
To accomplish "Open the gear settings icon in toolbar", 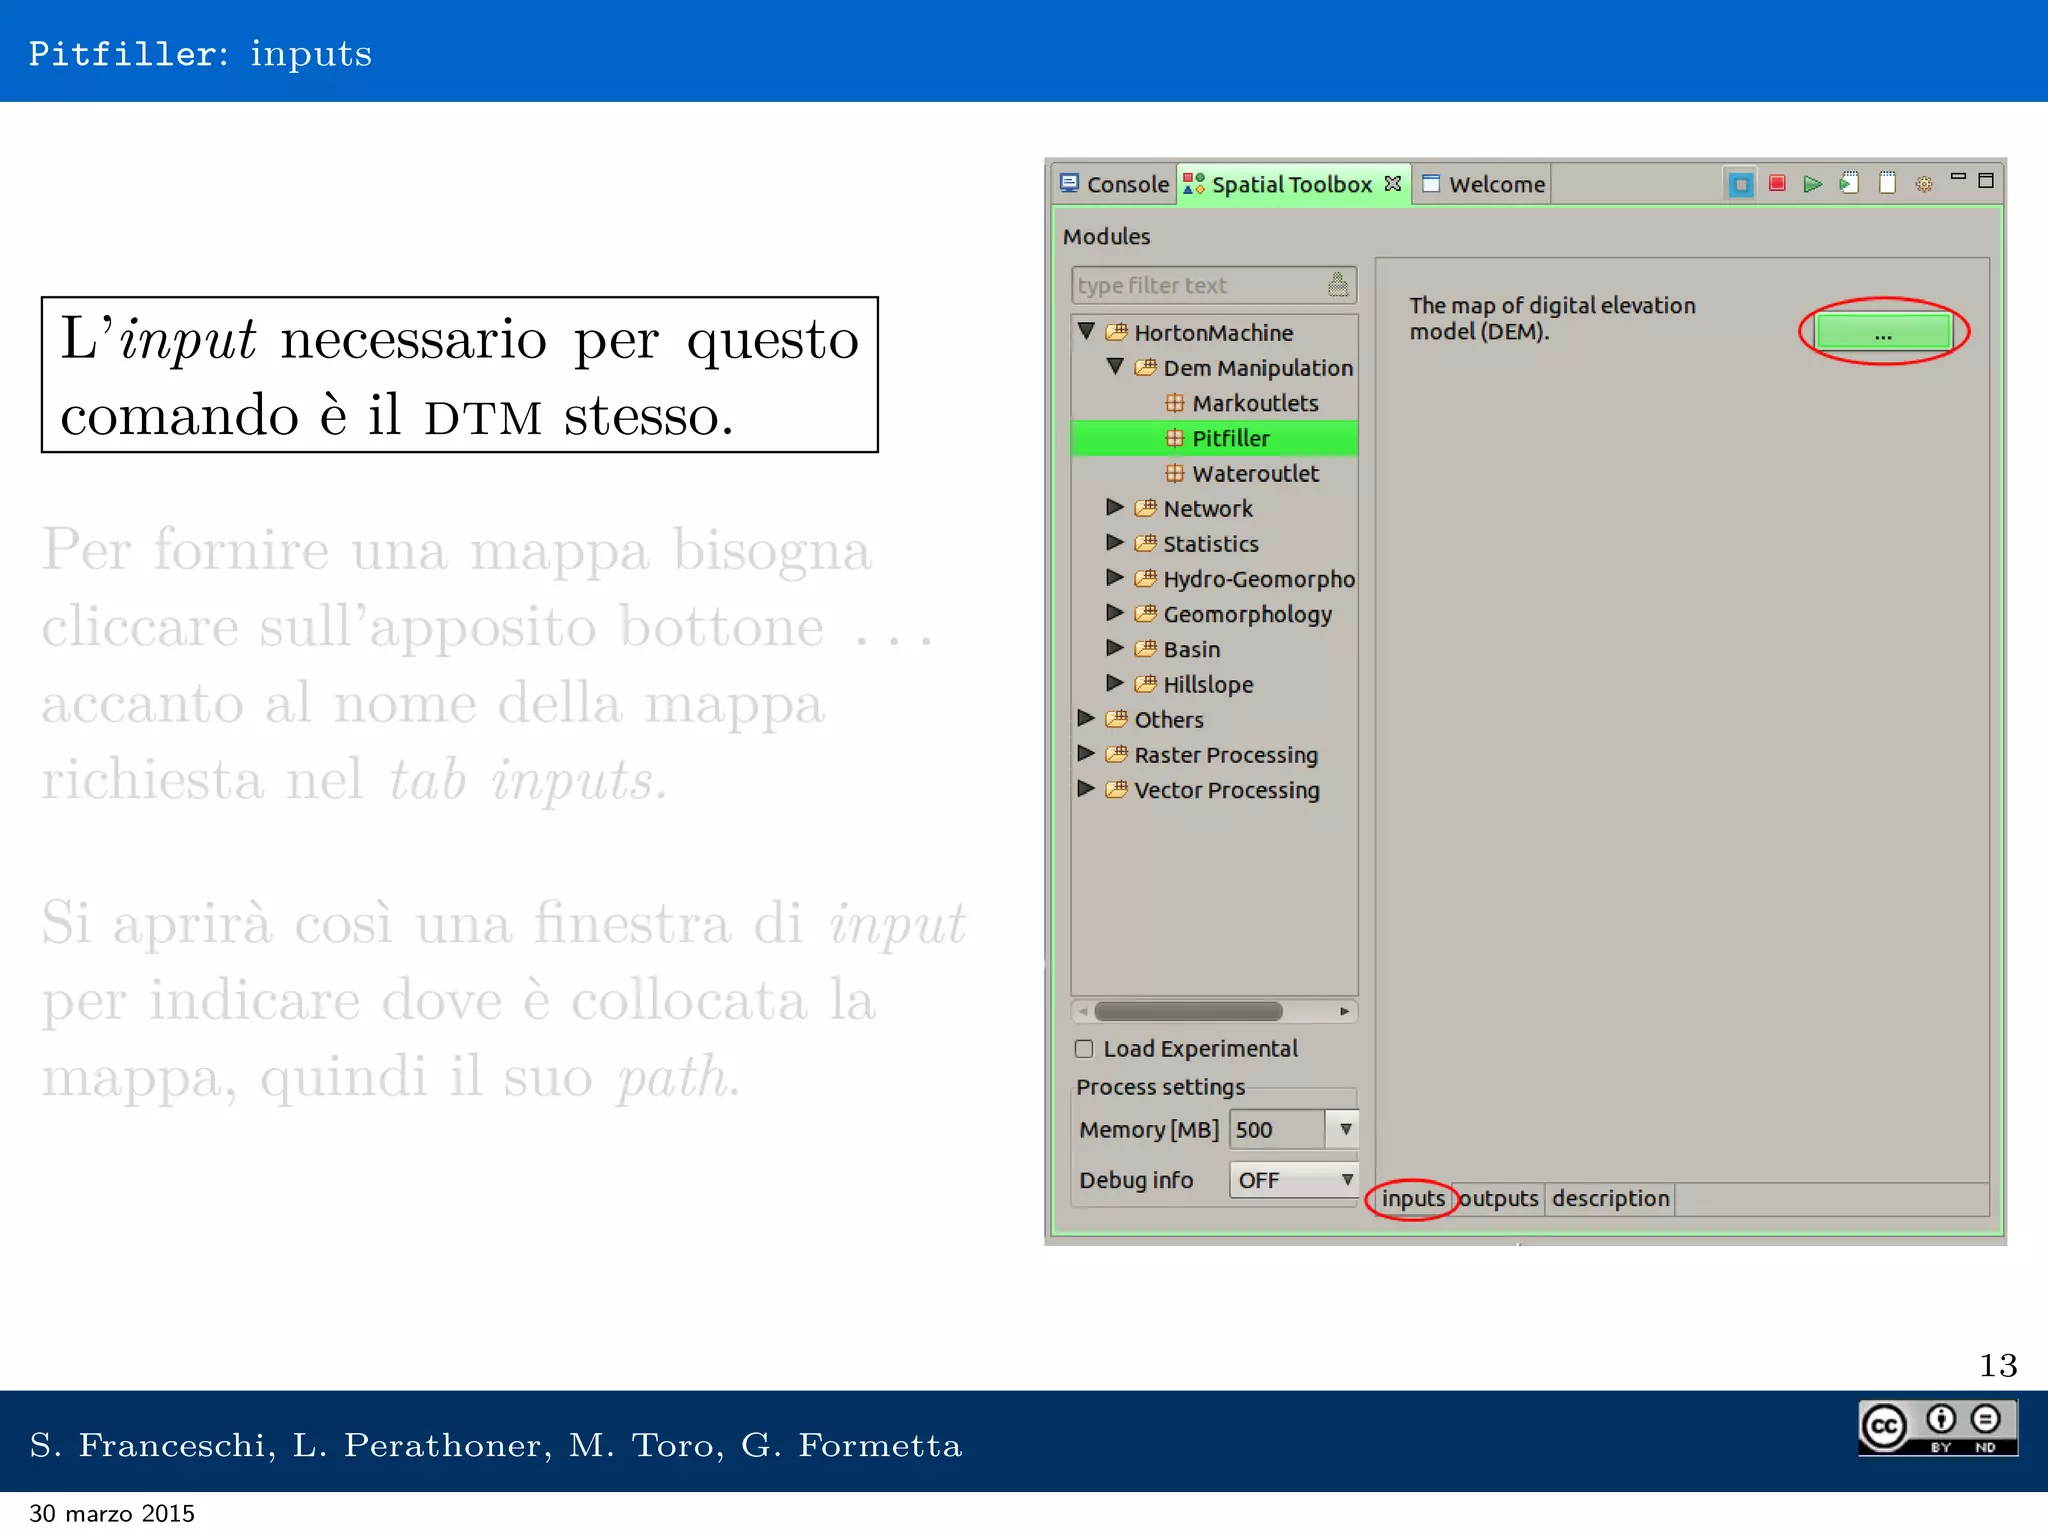I will pos(1923,184).
